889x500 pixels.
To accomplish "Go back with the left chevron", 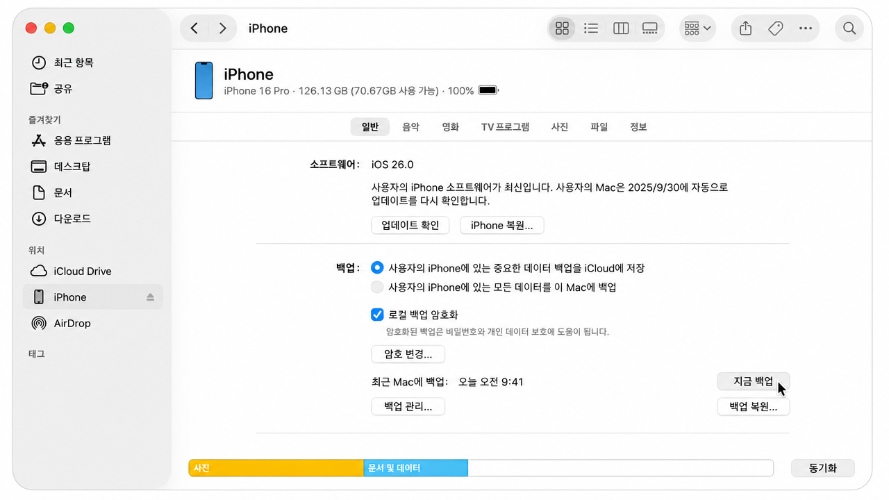I will coord(194,28).
